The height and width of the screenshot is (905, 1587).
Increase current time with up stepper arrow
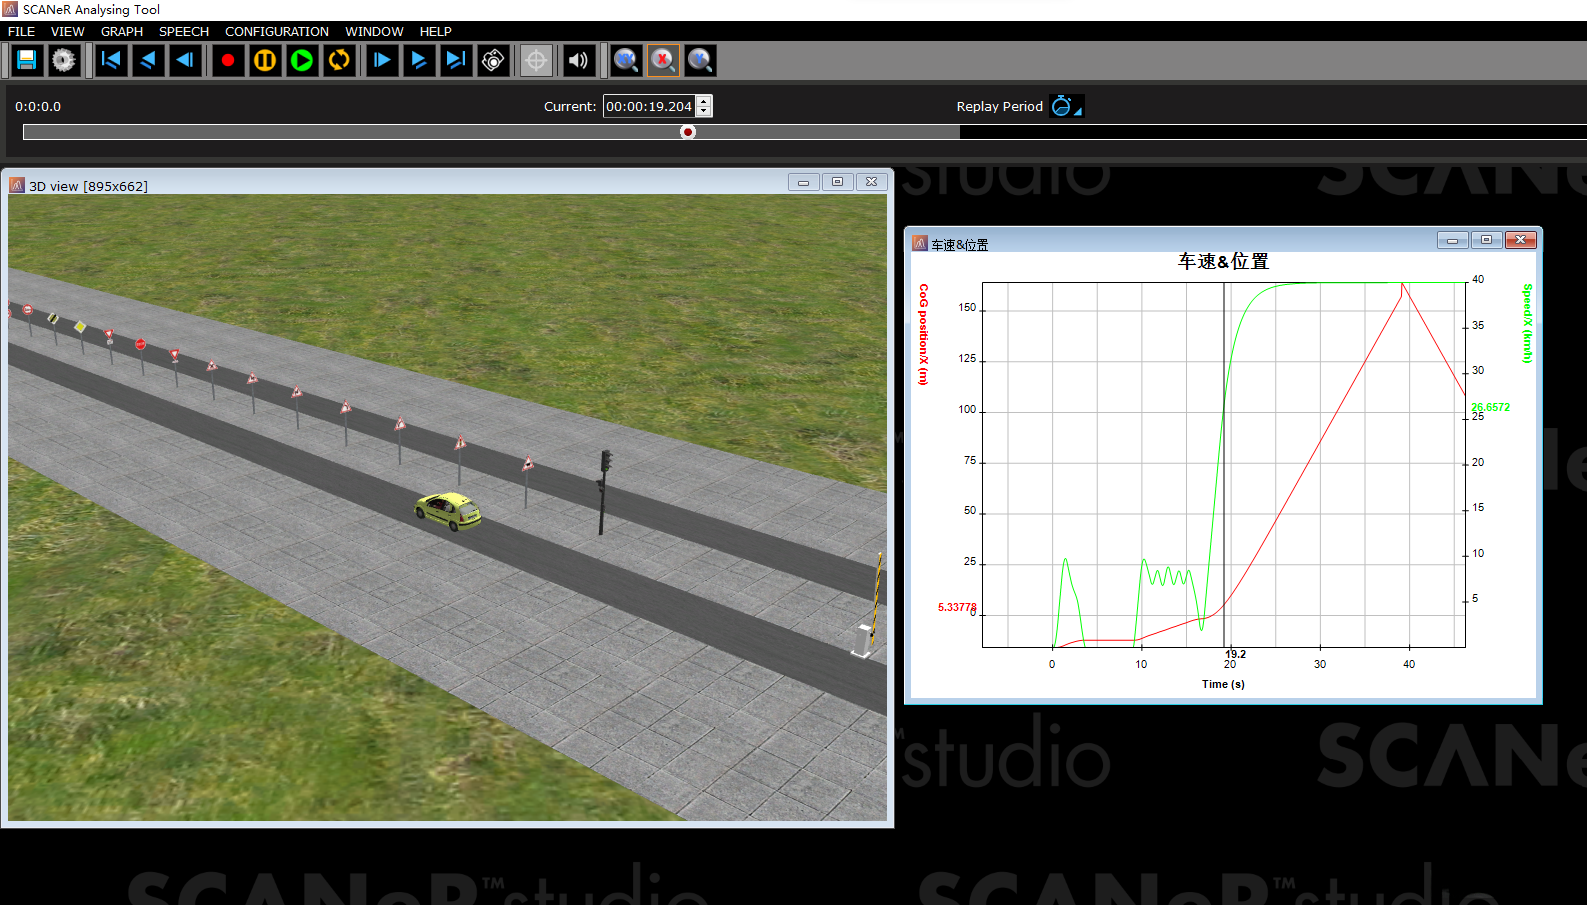[x=704, y=101]
